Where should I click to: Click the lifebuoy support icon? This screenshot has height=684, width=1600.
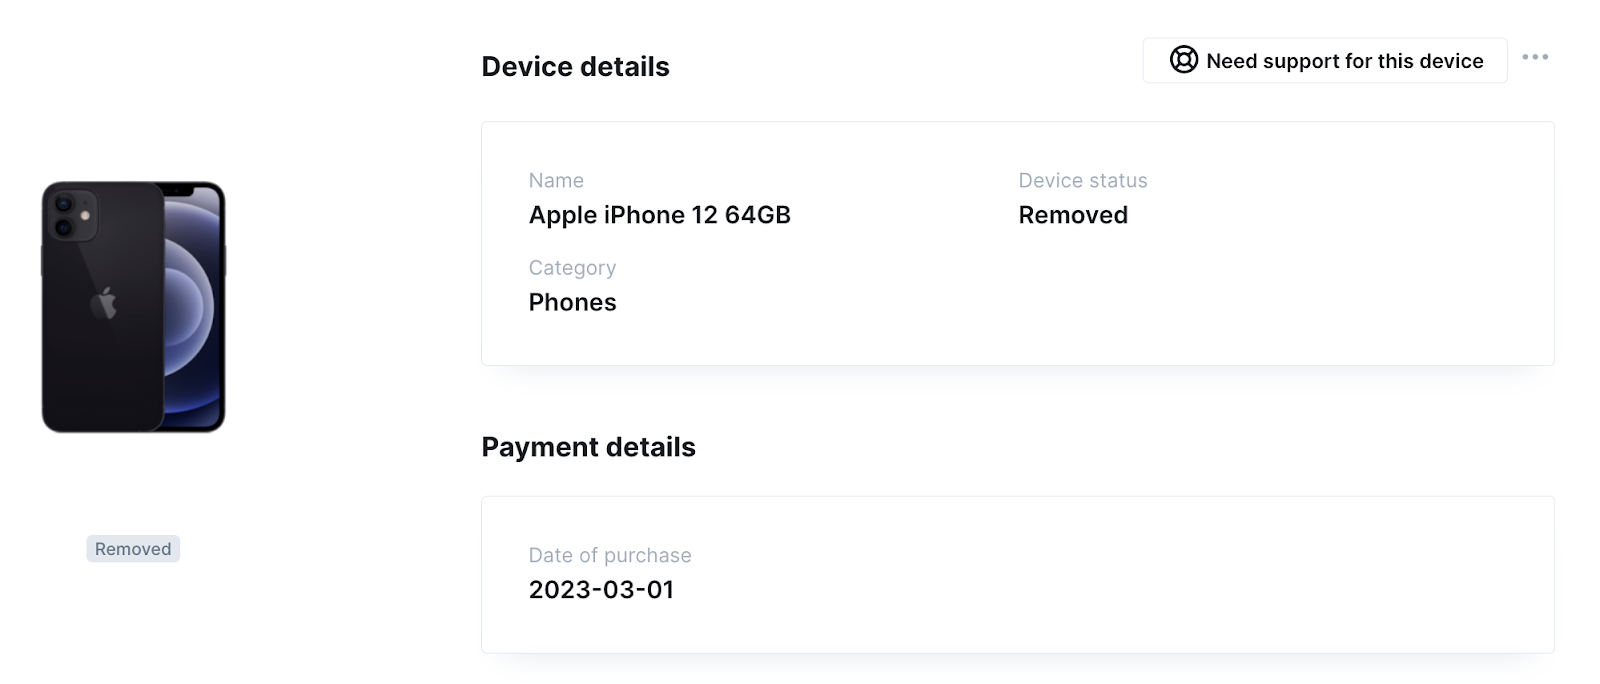(1183, 60)
